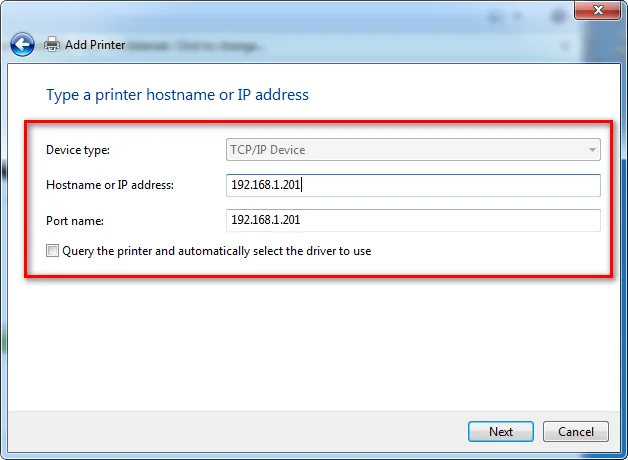Click the 'Type a printer hostname' heading
This screenshot has height=460, width=628.
(177, 95)
